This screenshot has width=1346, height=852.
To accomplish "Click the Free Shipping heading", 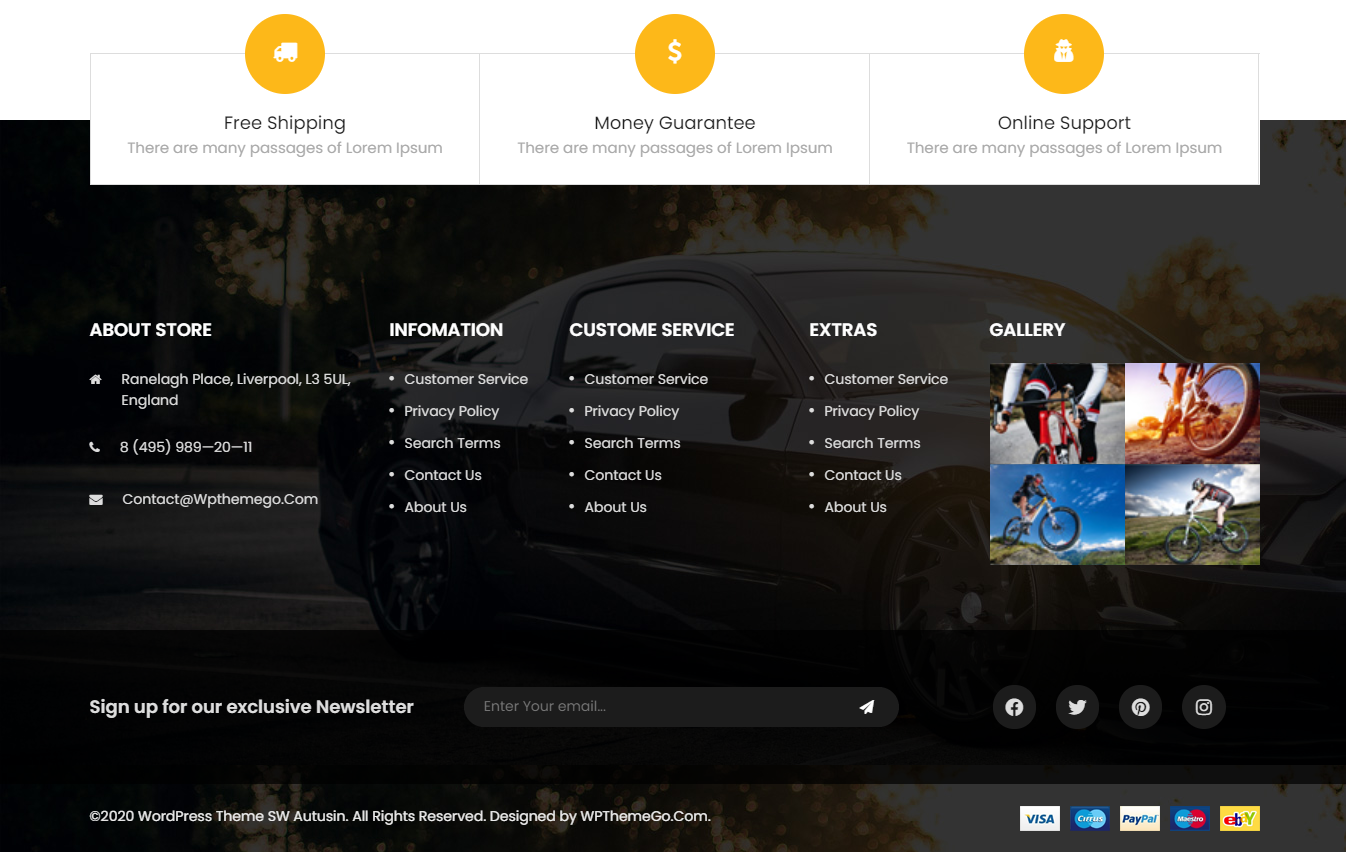I will pos(285,123).
